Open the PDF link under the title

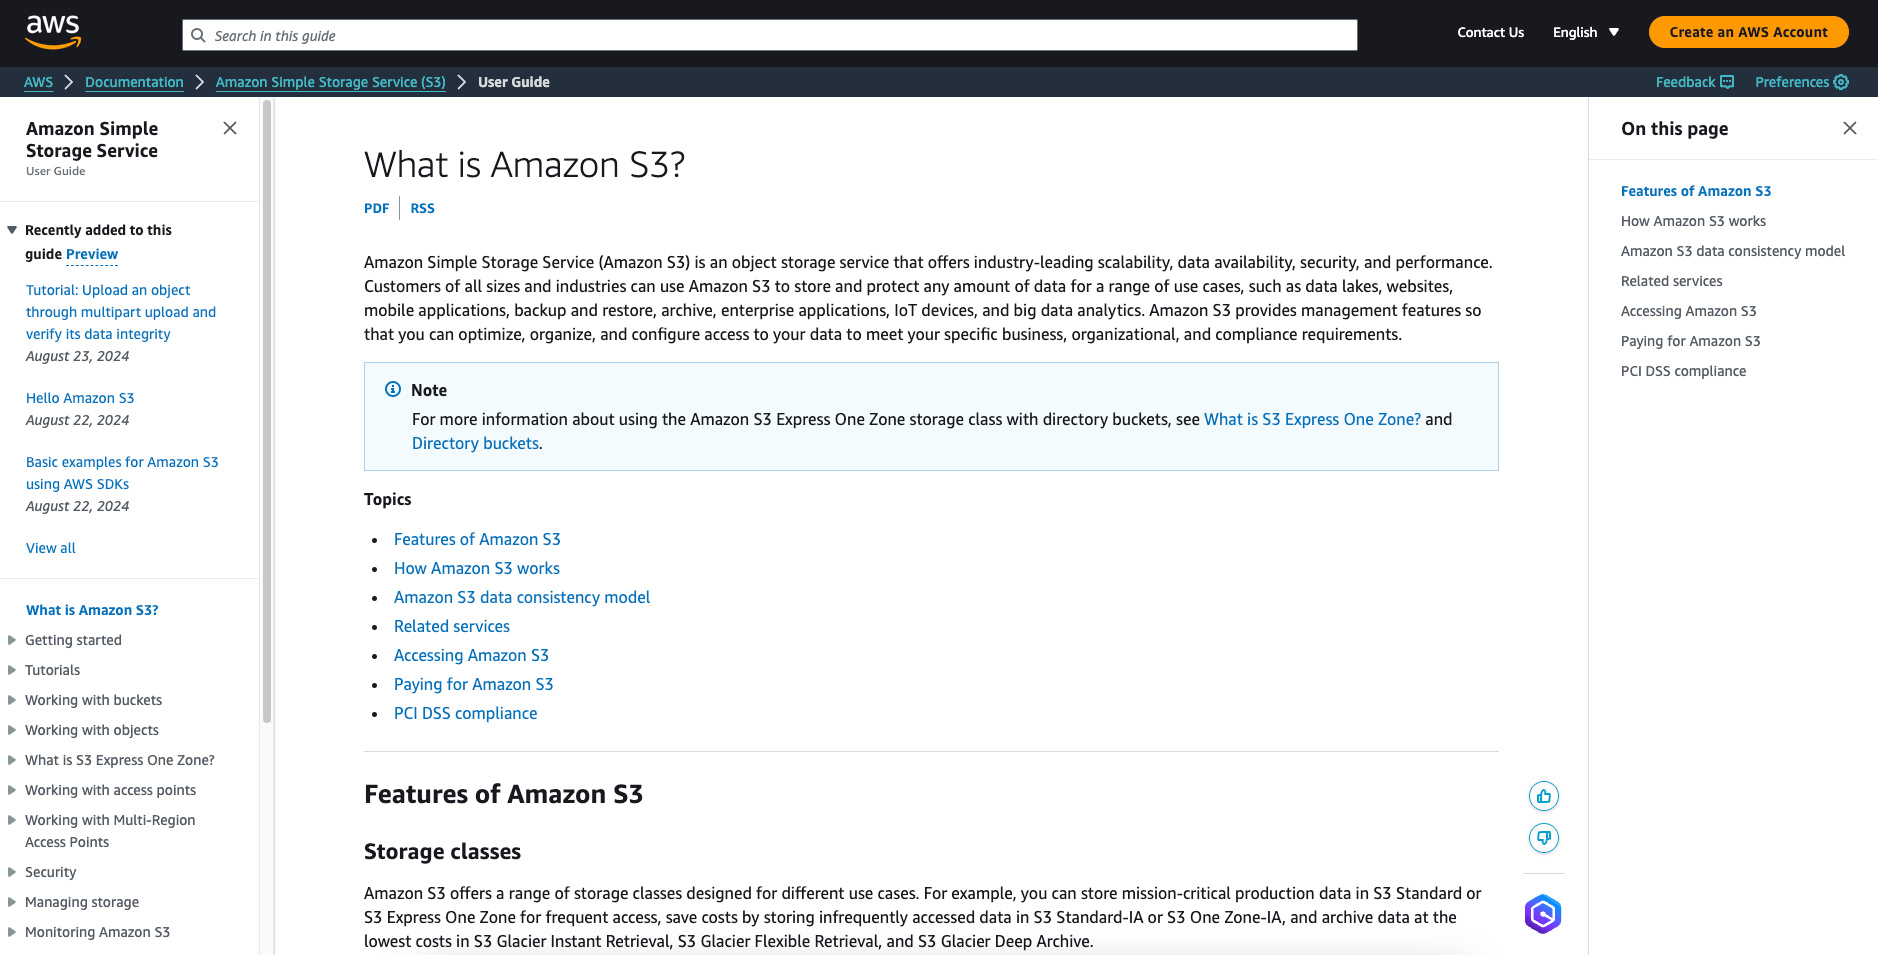[376, 208]
